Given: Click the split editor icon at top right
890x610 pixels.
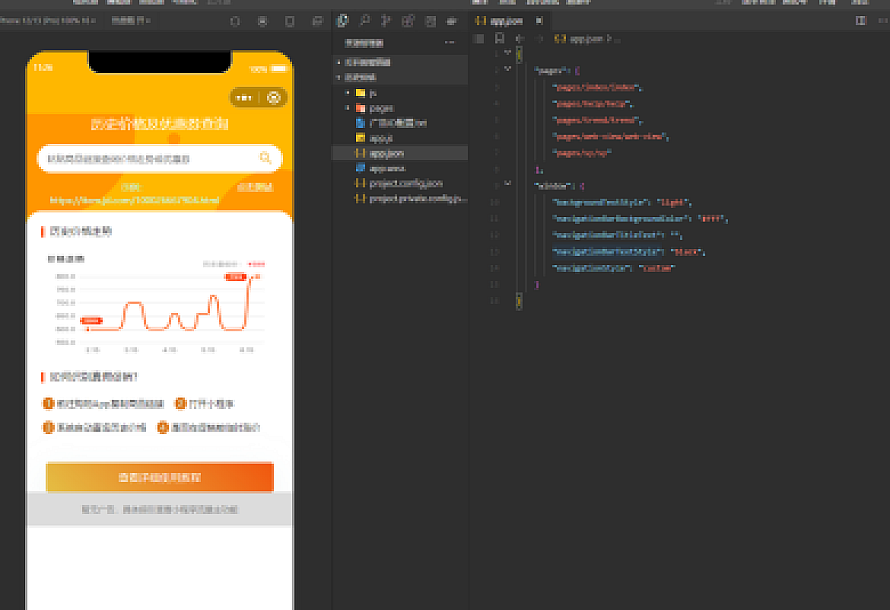Looking at the screenshot, I should (x=860, y=20).
